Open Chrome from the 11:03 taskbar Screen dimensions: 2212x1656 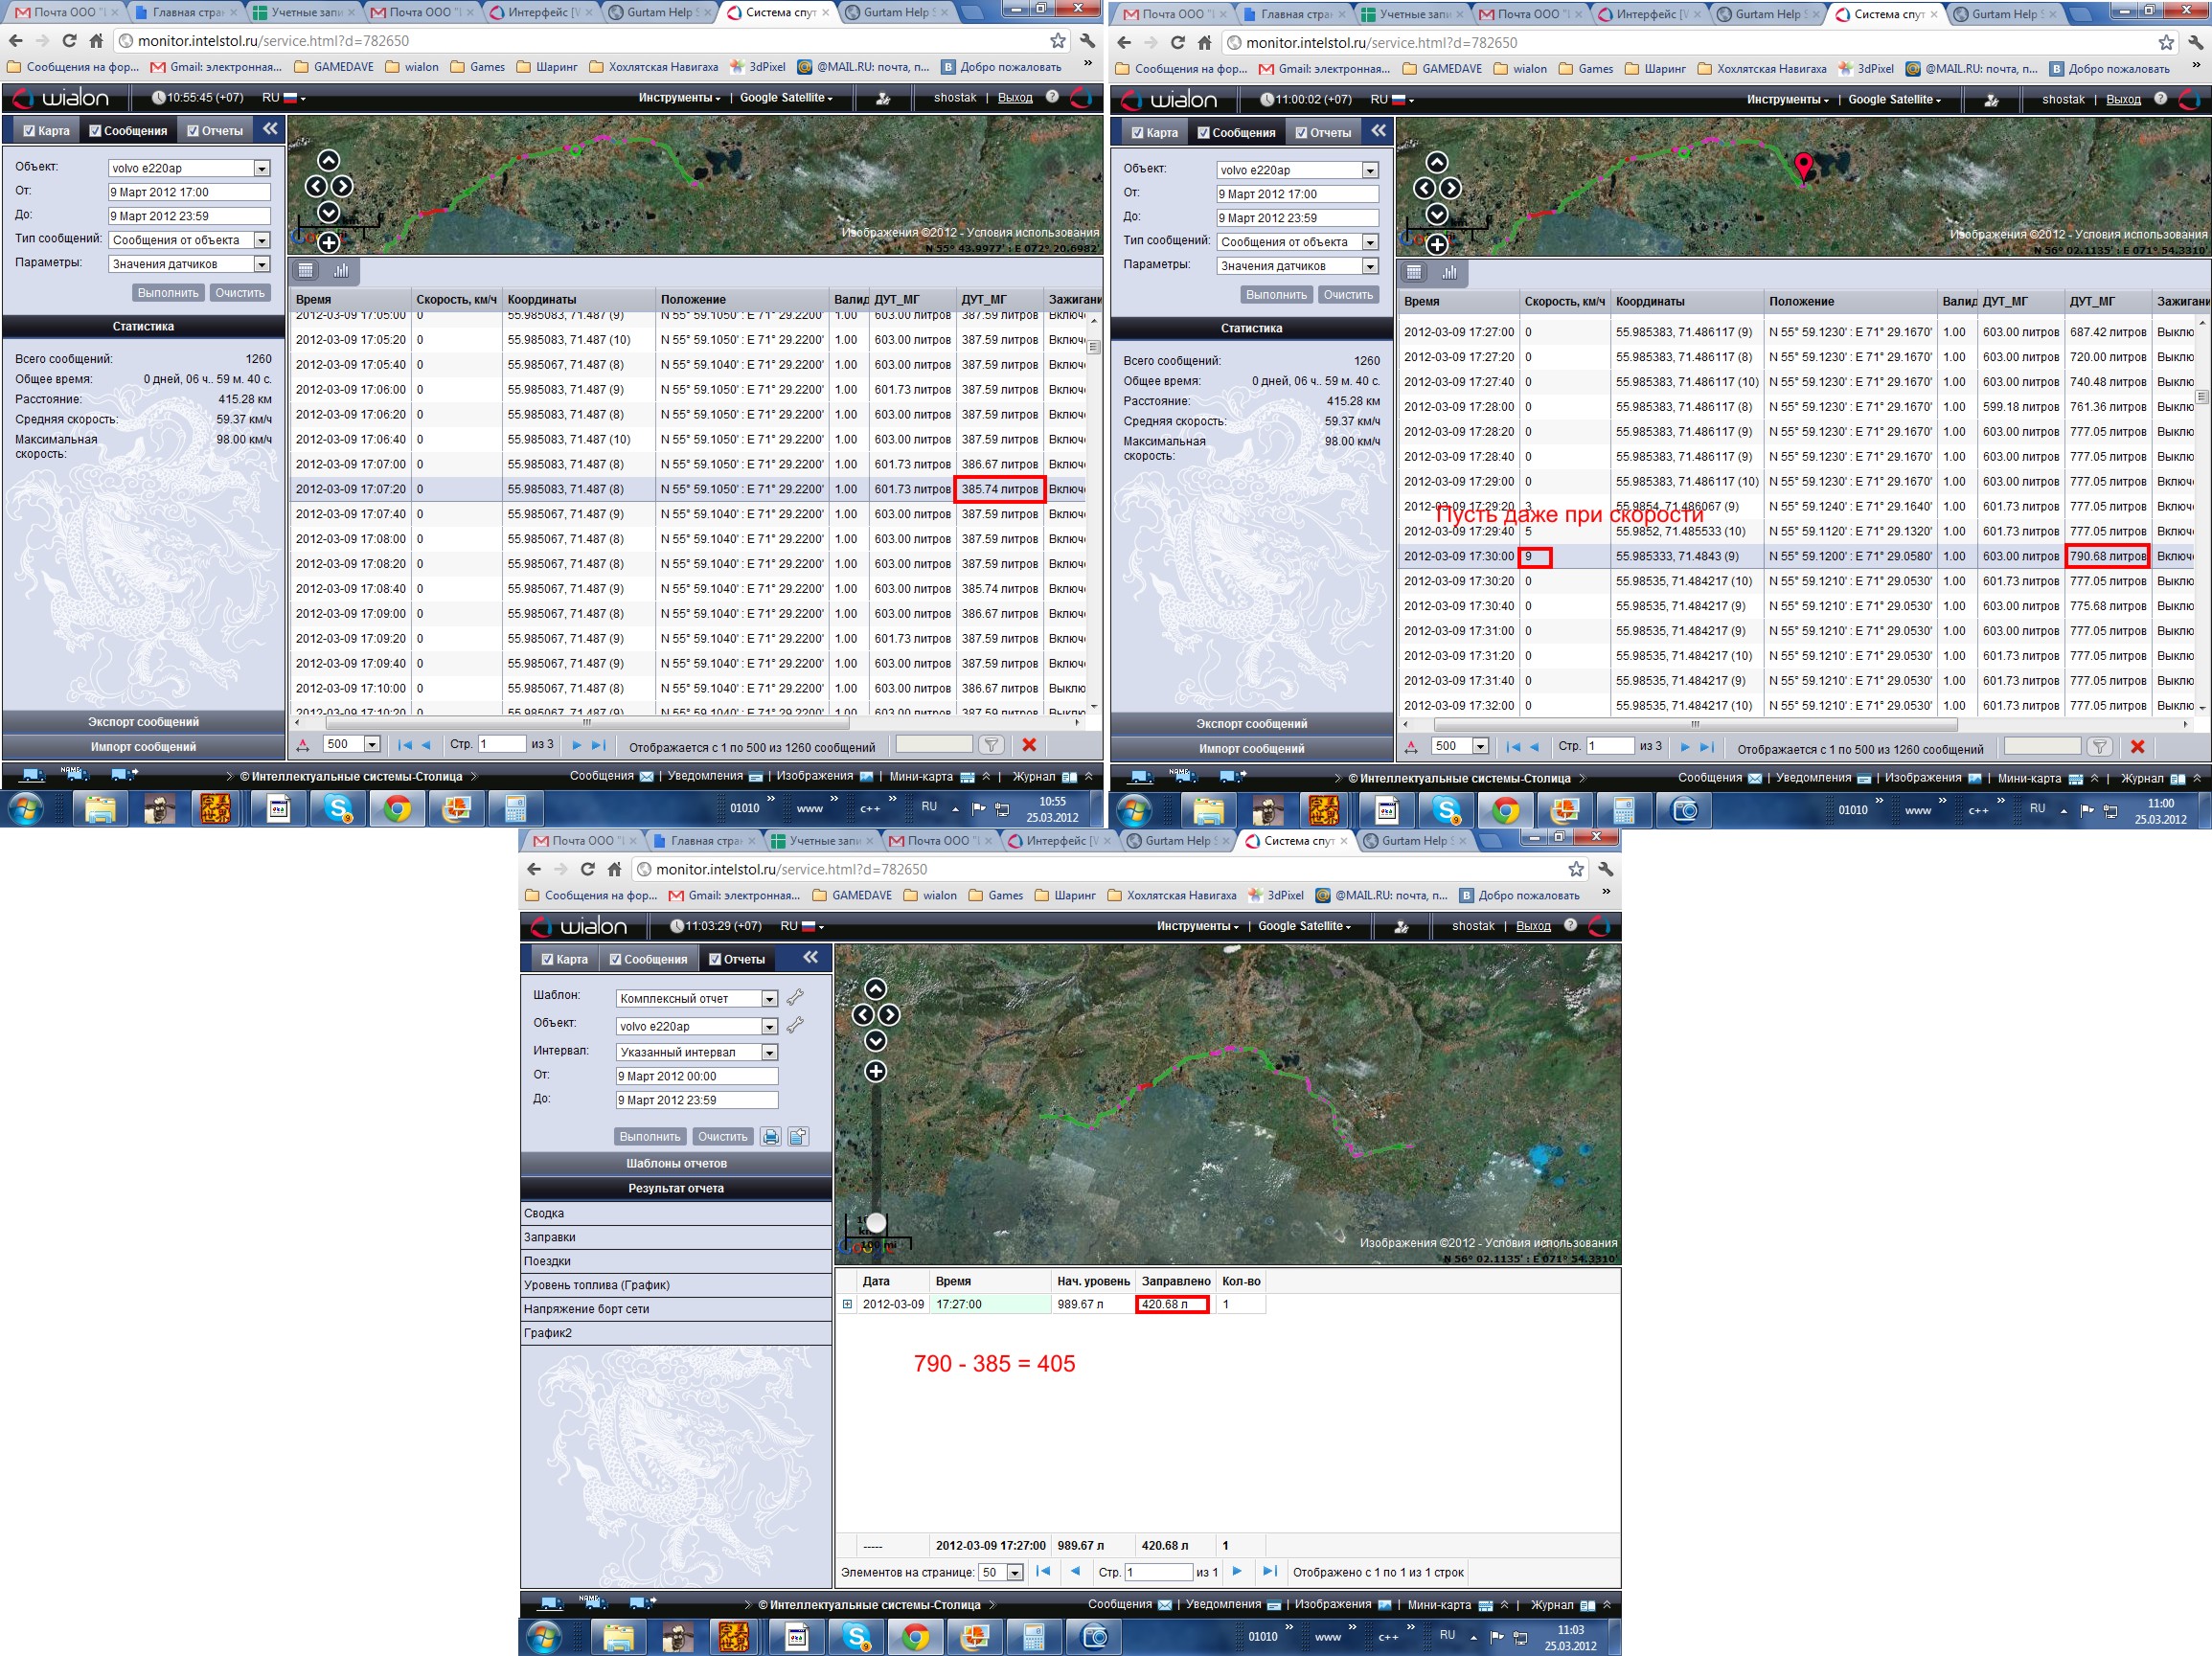coord(915,1637)
